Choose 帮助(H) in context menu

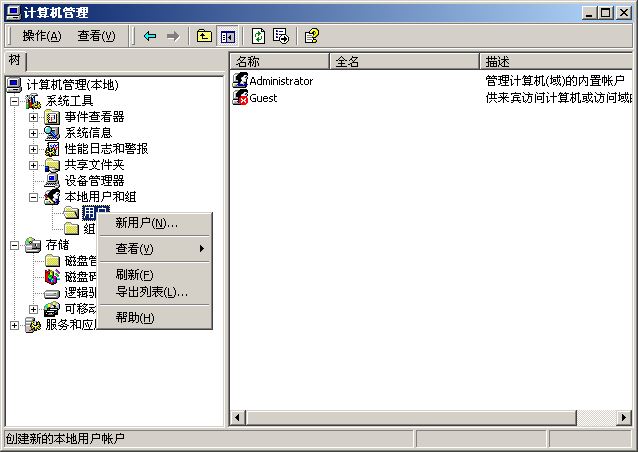pos(155,317)
